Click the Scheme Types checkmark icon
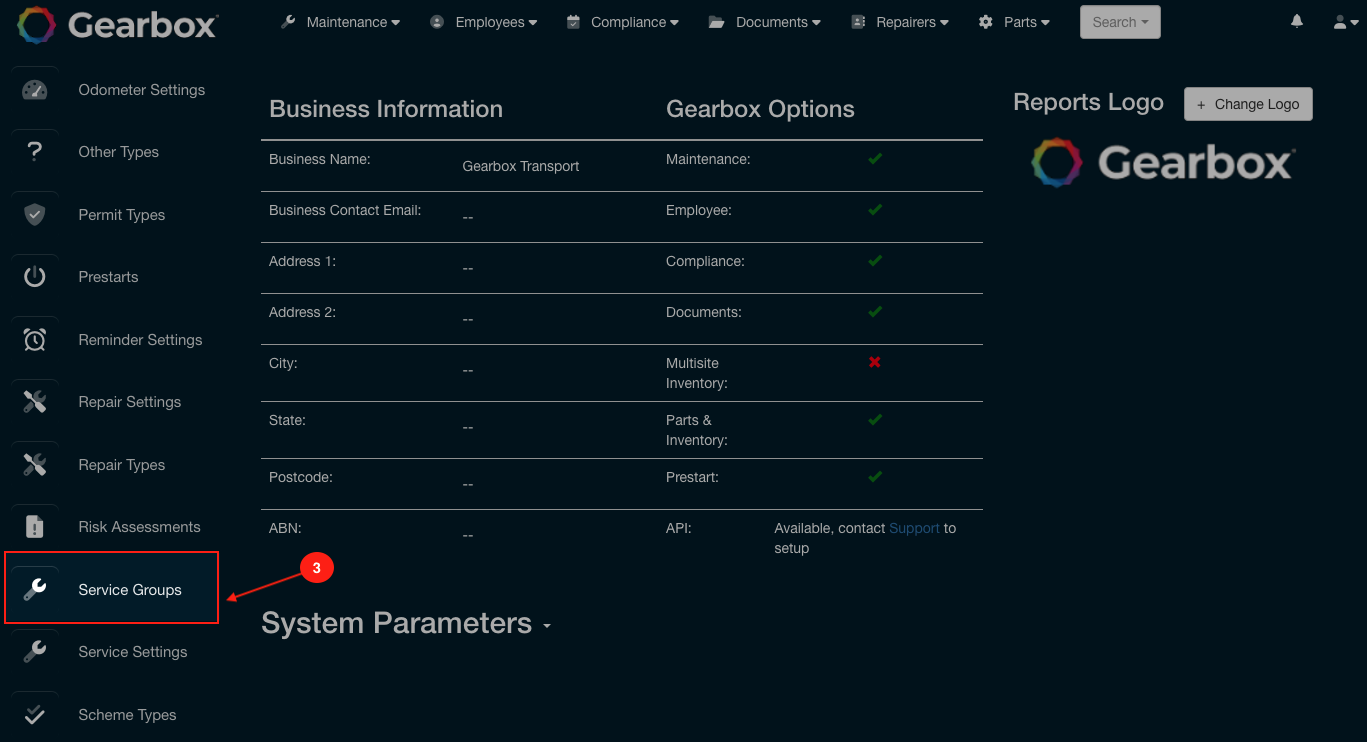The image size is (1367, 742). (x=34, y=715)
